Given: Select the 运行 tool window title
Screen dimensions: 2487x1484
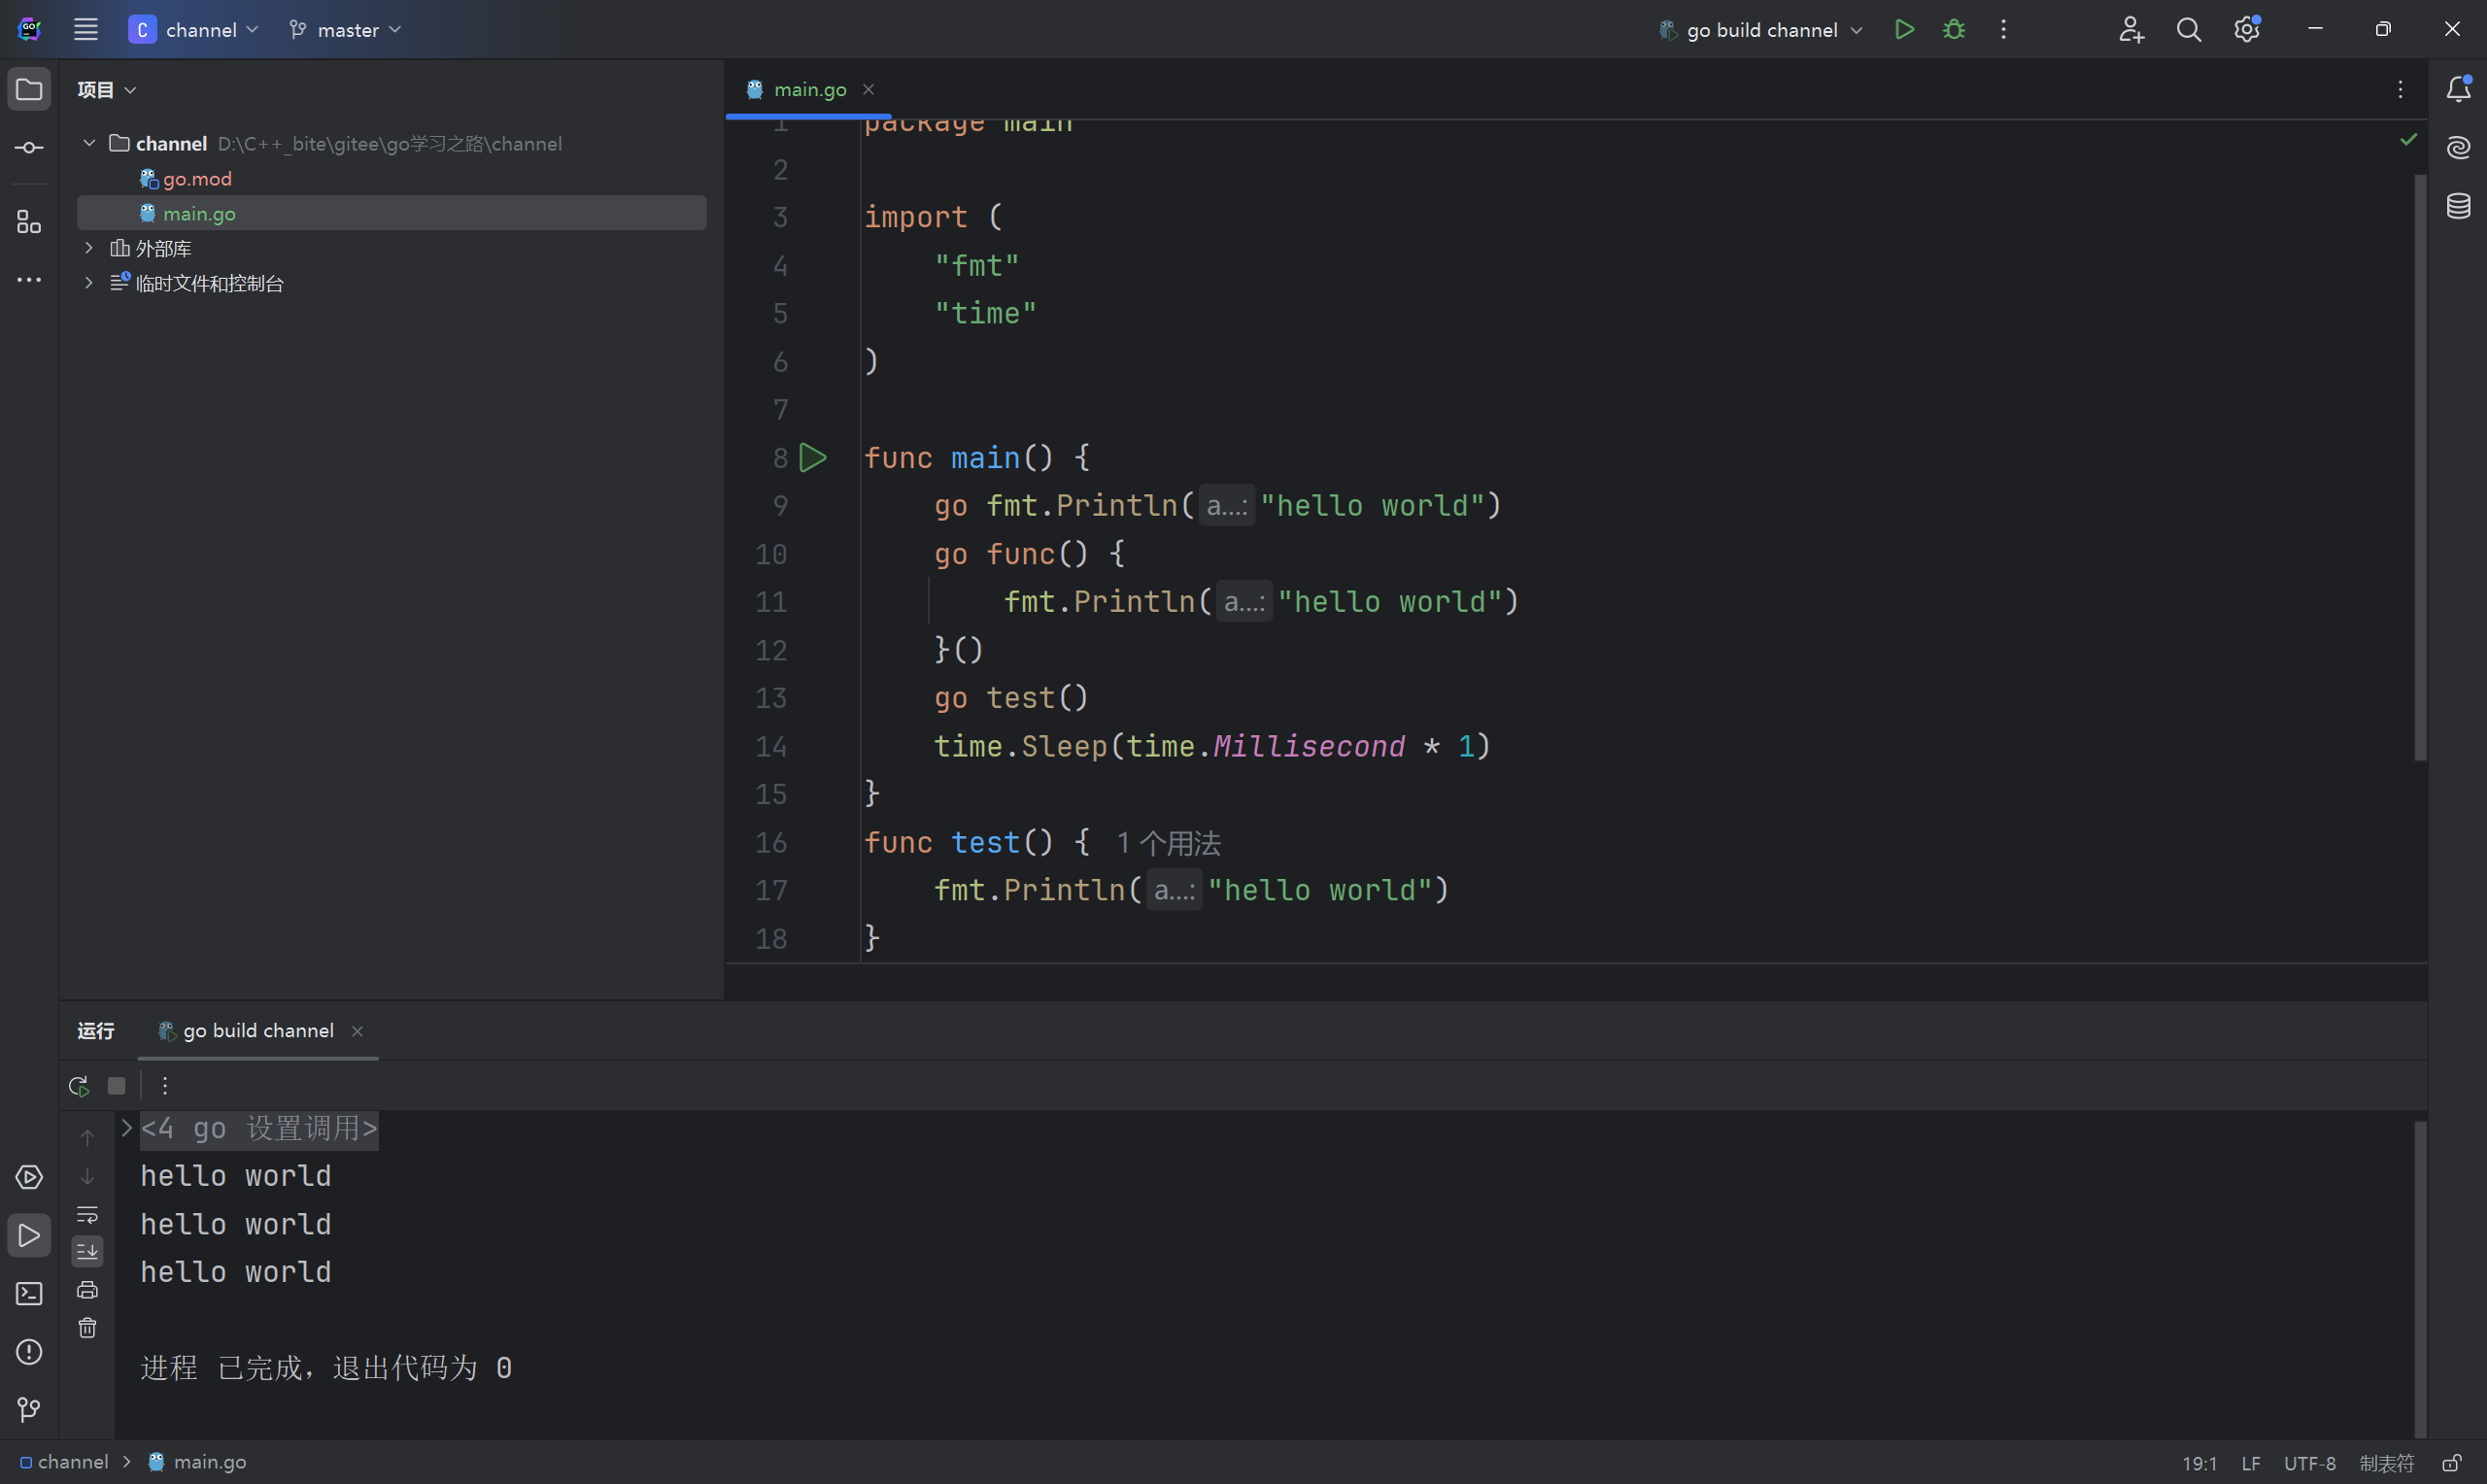Looking at the screenshot, I should [x=96, y=1031].
